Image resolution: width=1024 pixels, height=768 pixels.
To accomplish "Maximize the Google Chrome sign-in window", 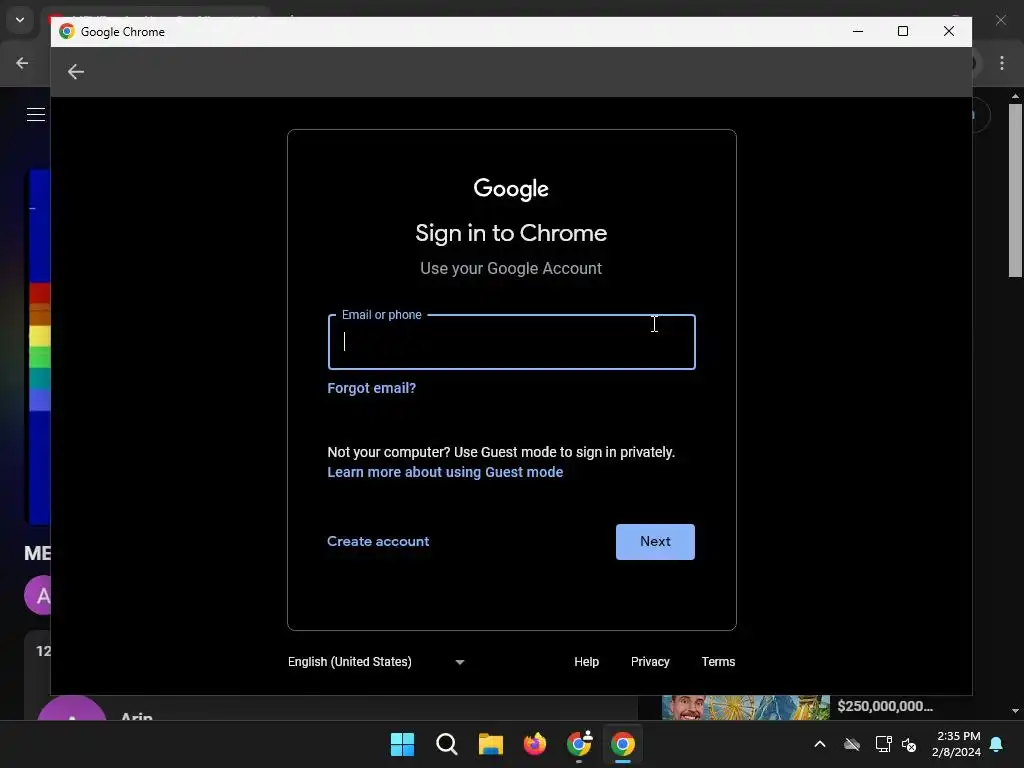I will (x=903, y=31).
